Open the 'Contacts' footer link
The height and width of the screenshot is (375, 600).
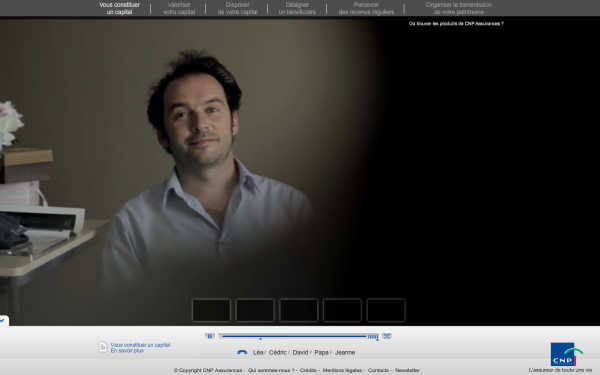378,370
